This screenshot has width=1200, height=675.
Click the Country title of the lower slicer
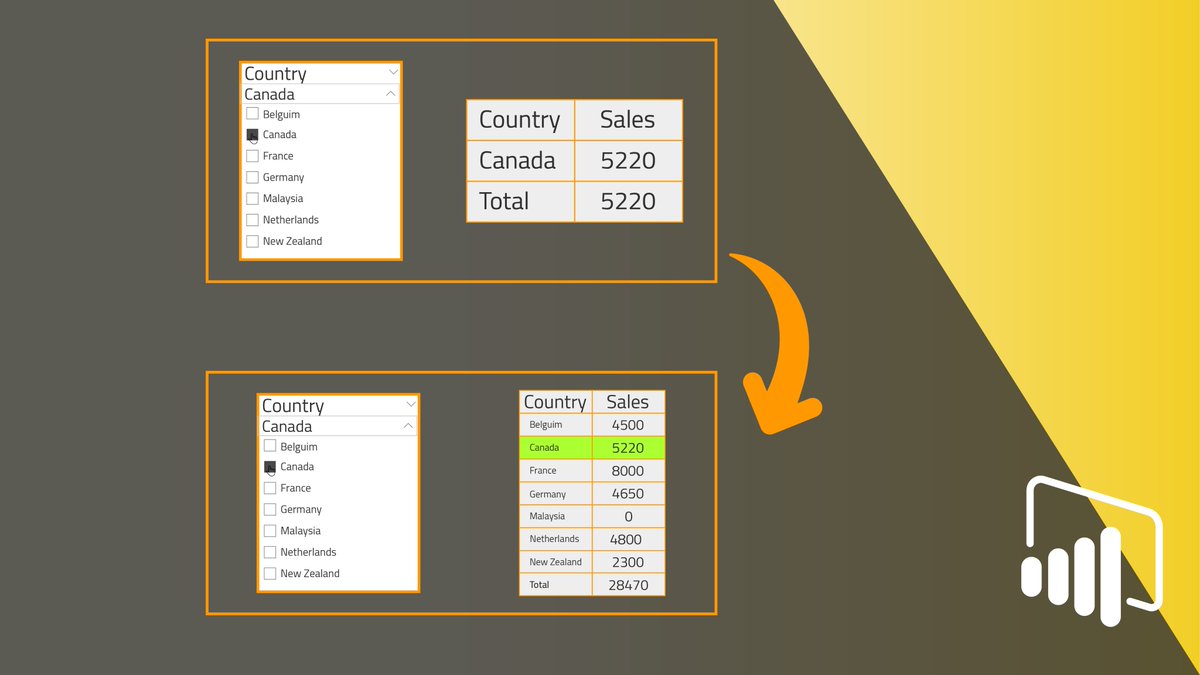tap(293, 405)
